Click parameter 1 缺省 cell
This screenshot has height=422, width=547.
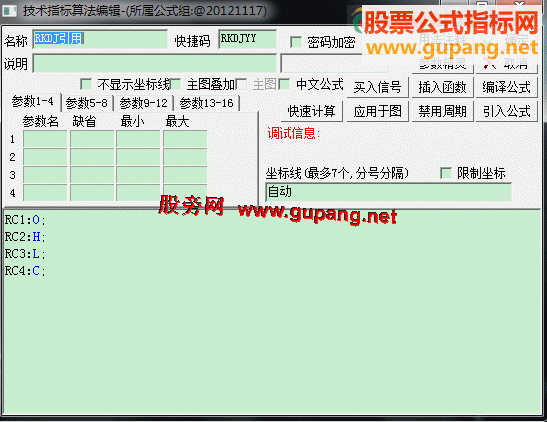pyautogui.click(x=92, y=139)
